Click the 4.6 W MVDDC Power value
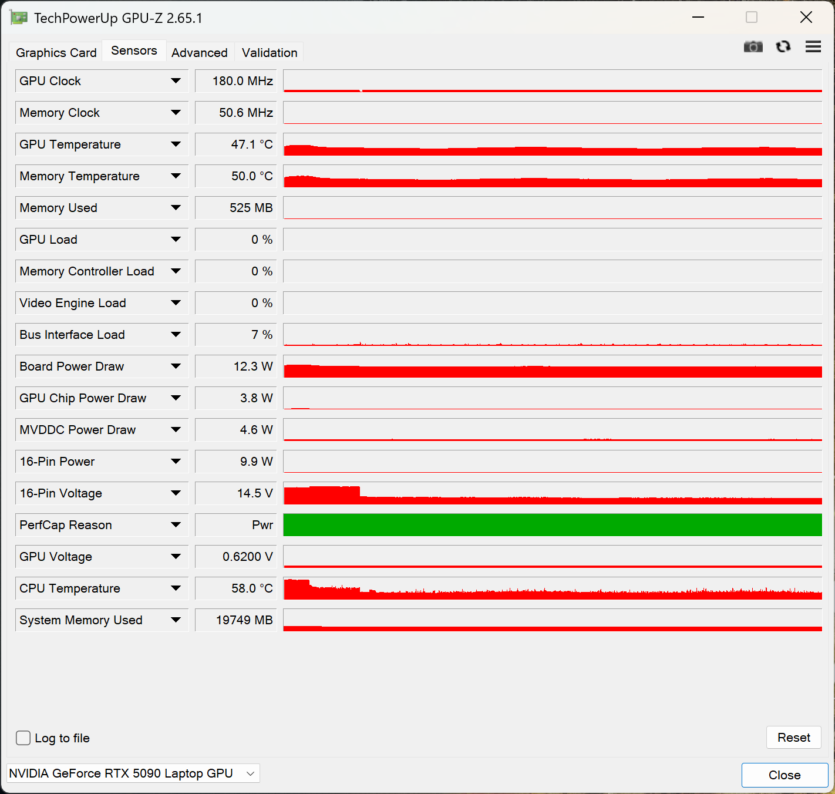835x794 pixels. coord(236,430)
